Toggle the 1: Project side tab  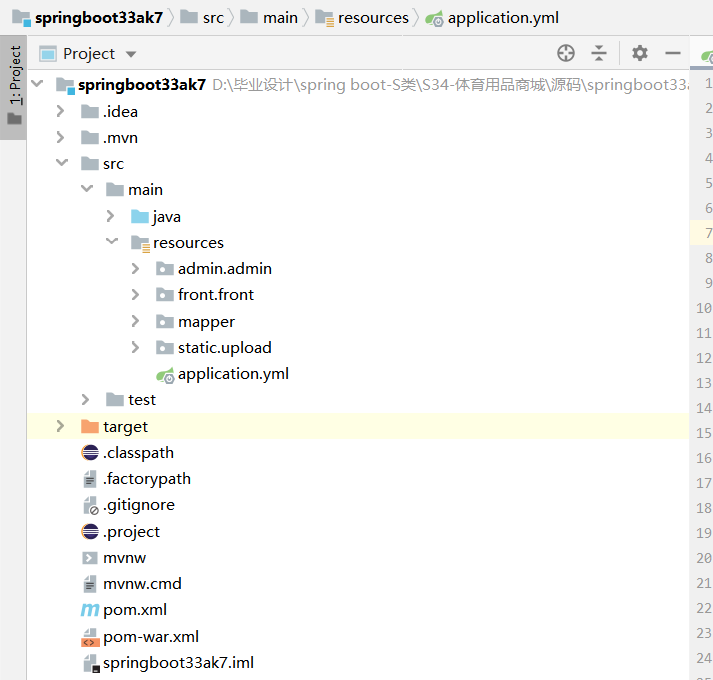click(x=14, y=85)
